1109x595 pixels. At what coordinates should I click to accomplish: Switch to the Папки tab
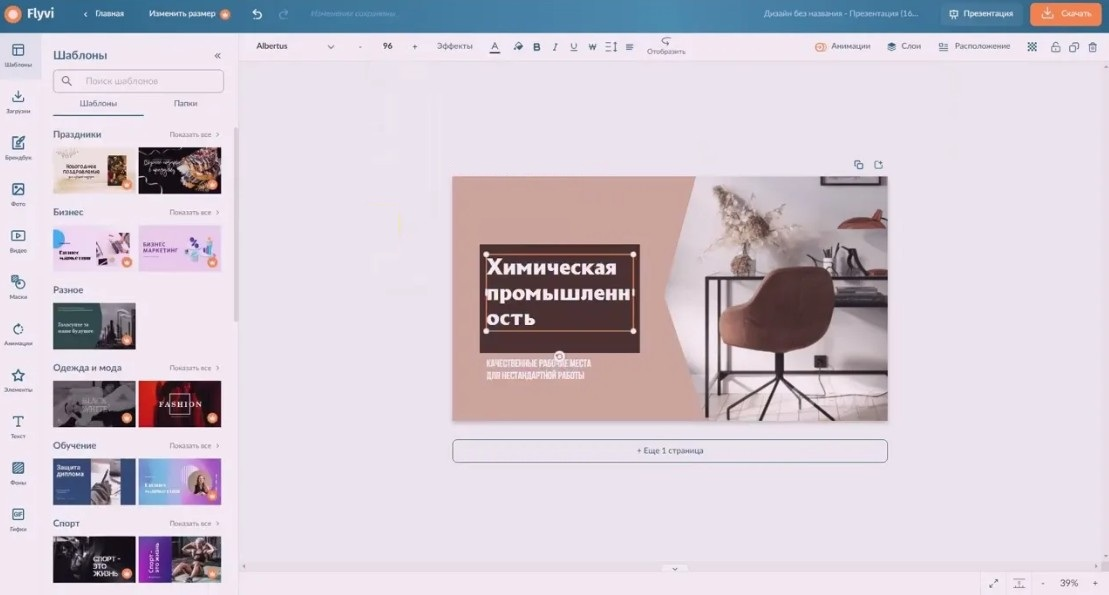(x=185, y=103)
